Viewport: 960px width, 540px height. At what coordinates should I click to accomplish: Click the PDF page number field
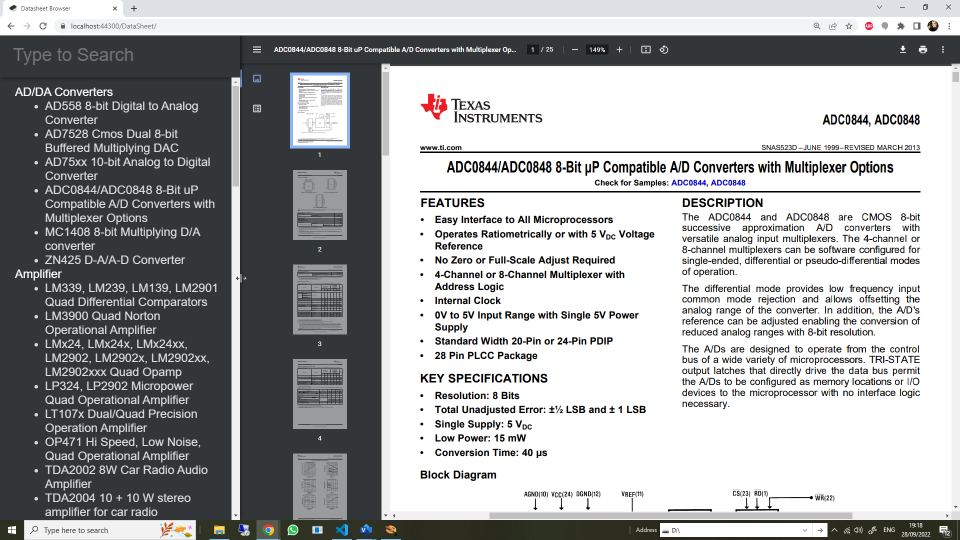point(533,50)
